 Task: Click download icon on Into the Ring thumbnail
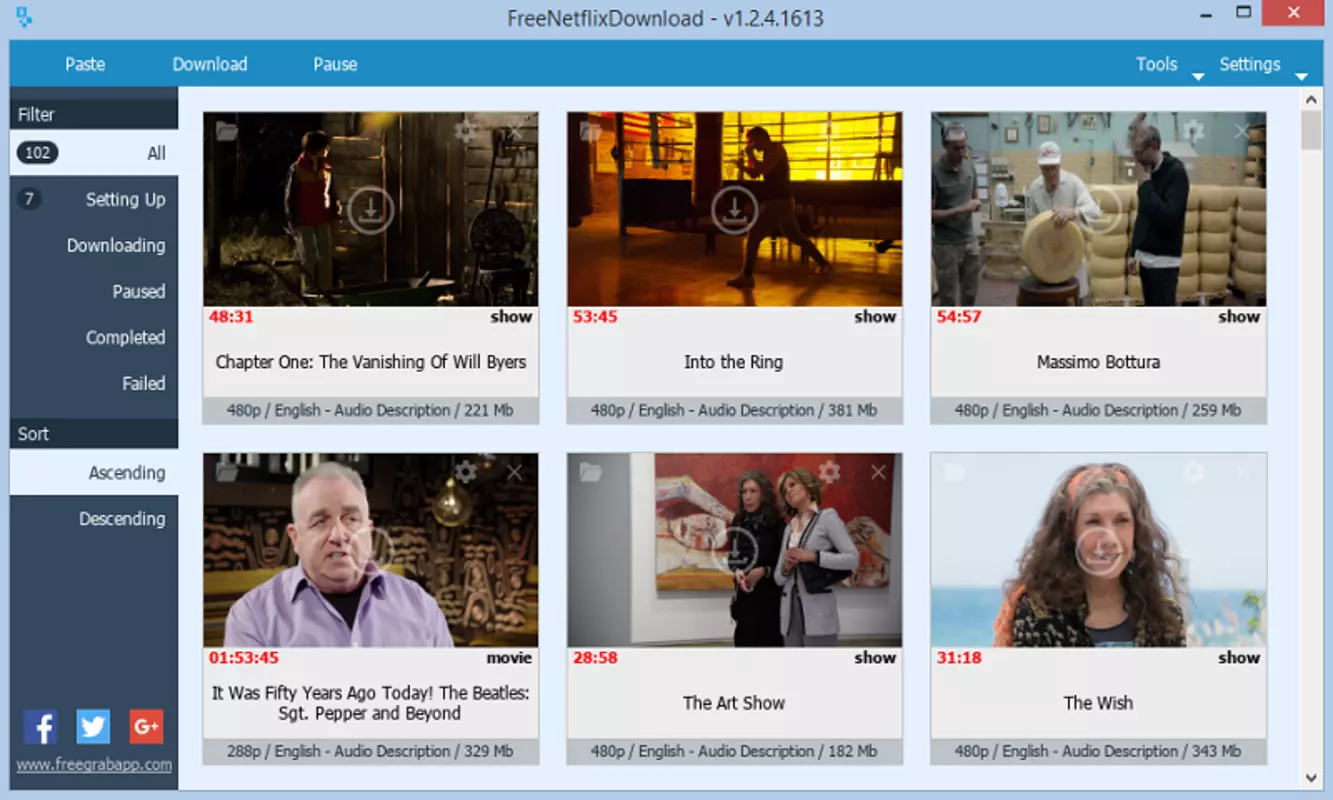coord(734,210)
